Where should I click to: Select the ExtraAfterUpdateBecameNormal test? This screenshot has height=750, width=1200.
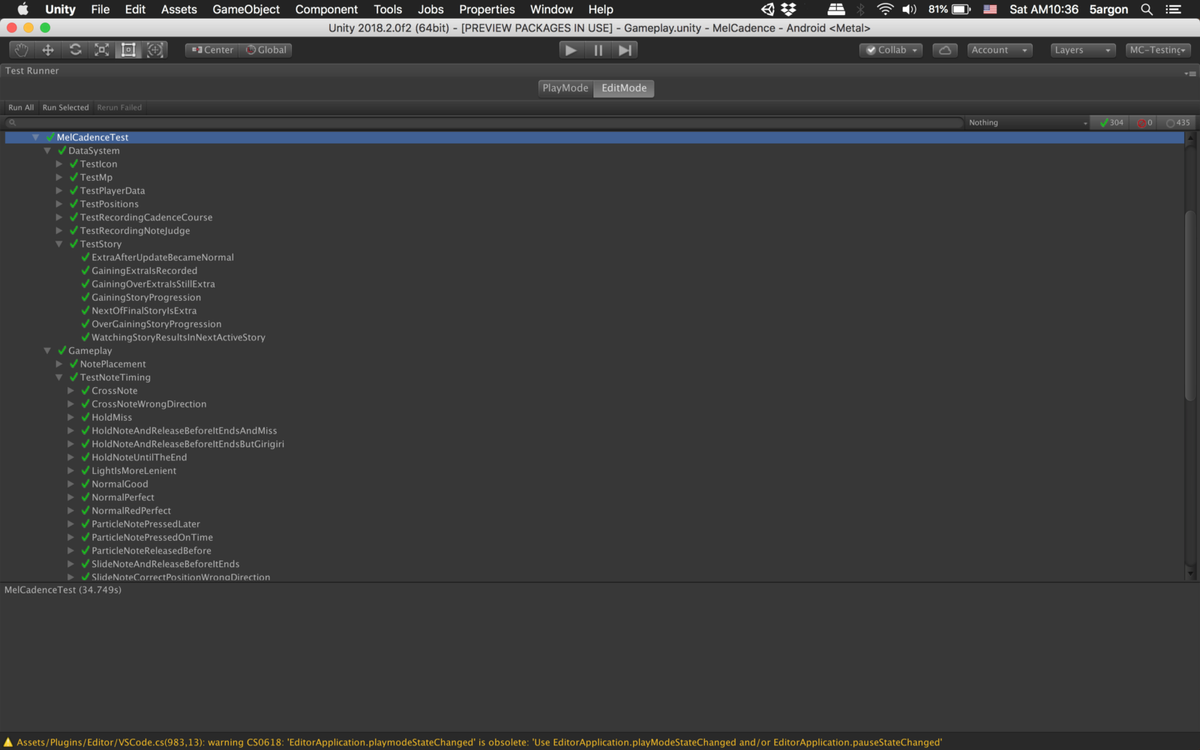click(162, 257)
